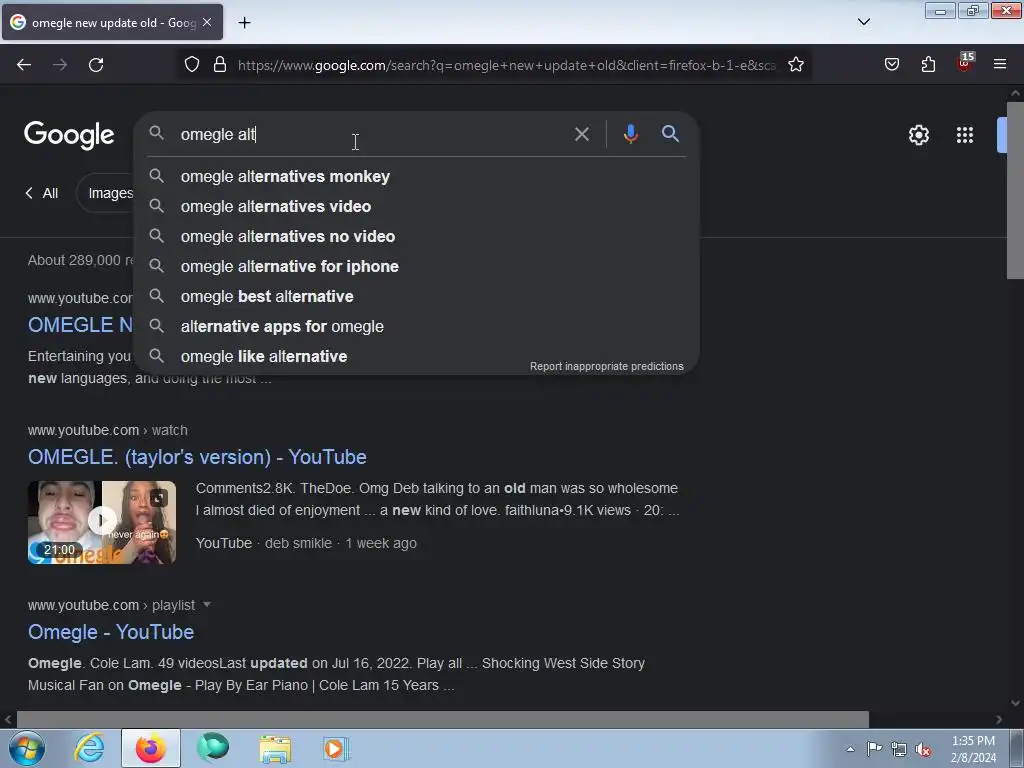Open the taskbar clock 1:35 PM

pyautogui.click(x=973, y=749)
